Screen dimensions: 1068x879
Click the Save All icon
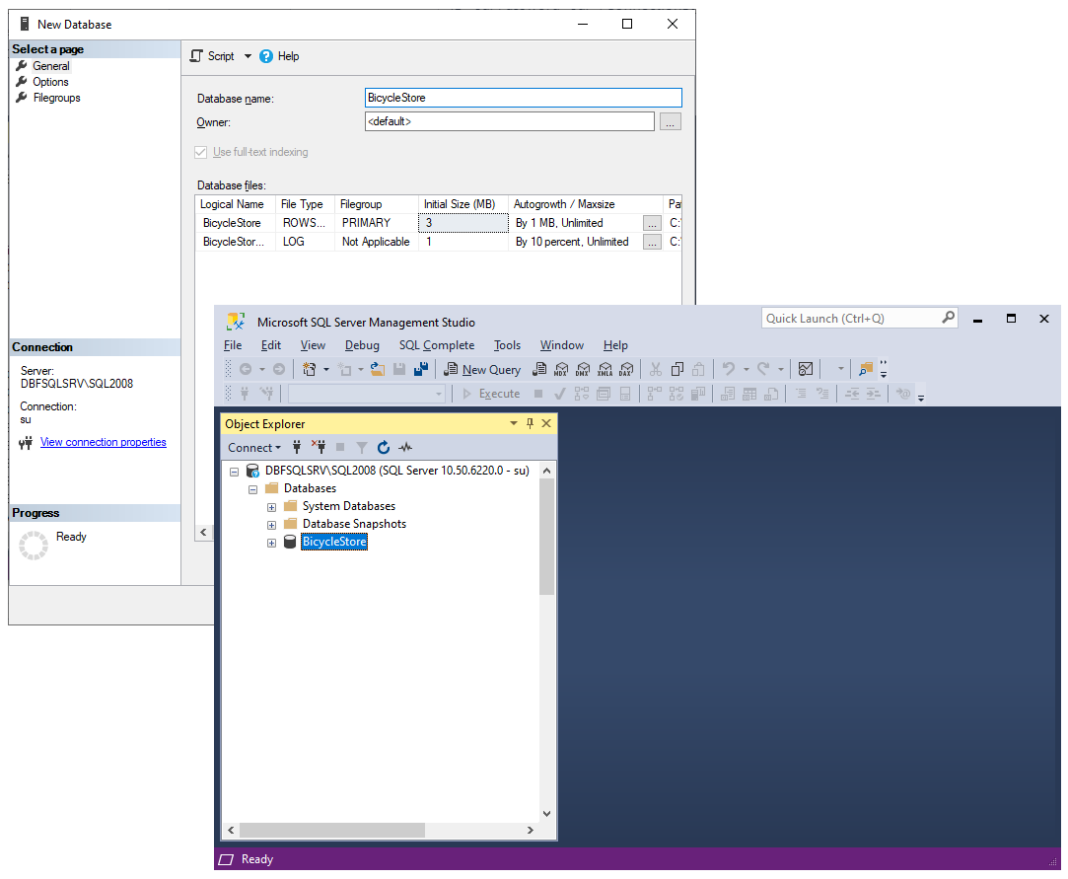pos(421,369)
